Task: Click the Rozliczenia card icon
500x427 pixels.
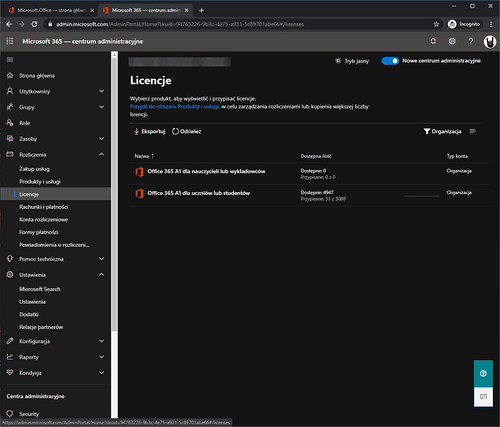Action: point(10,154)
